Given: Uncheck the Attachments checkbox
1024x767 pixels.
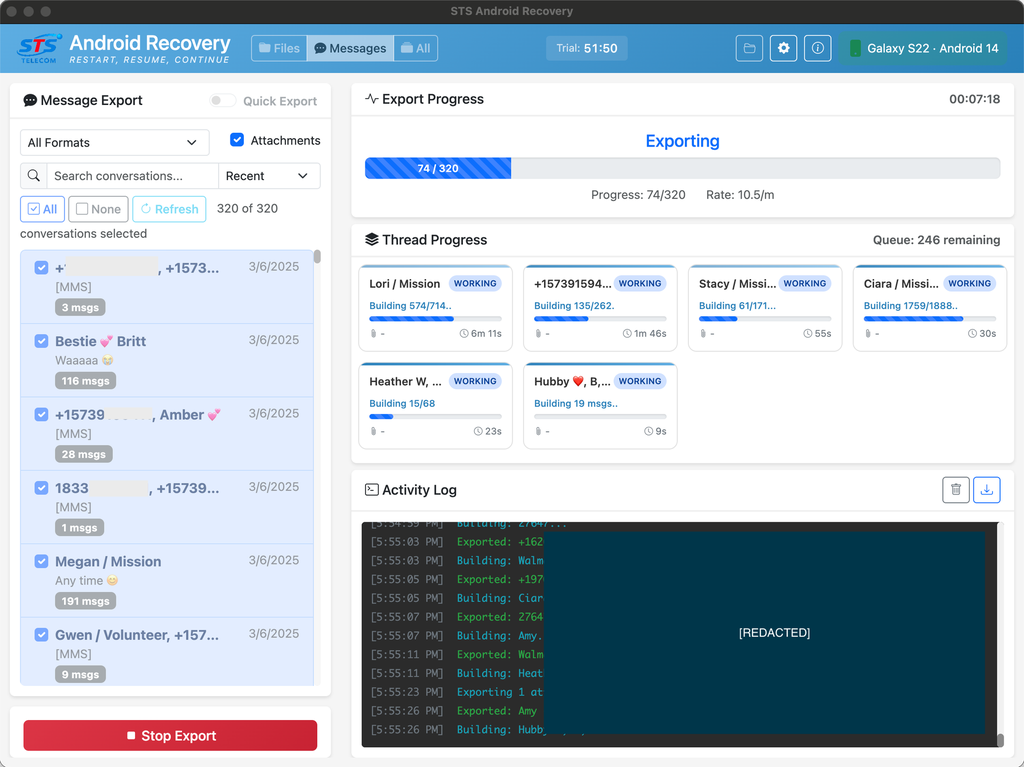Looking at the screenshot, I should 237,140.
